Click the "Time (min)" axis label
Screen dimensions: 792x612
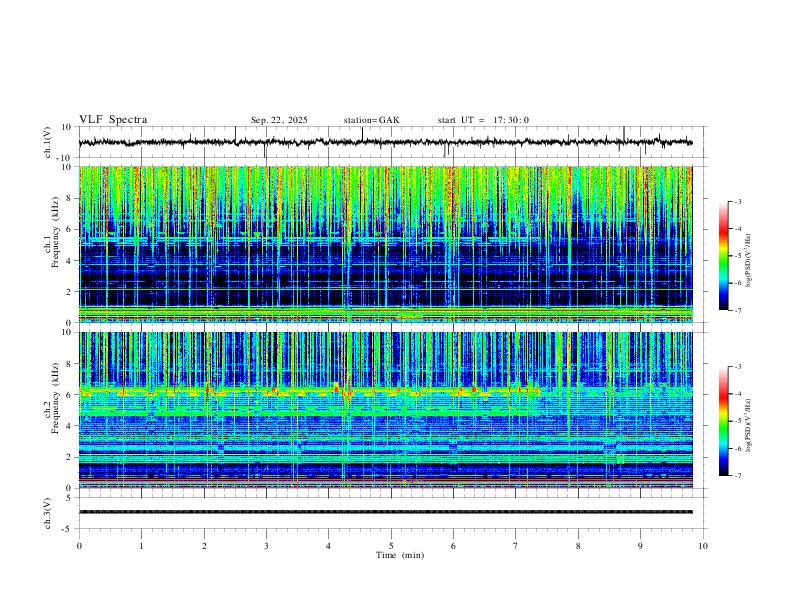[x=400, y=555]
